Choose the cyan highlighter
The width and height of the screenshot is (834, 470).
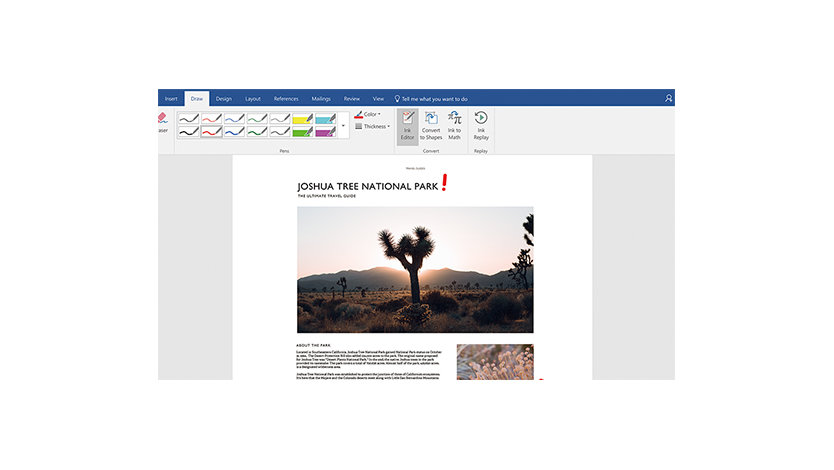326,118
